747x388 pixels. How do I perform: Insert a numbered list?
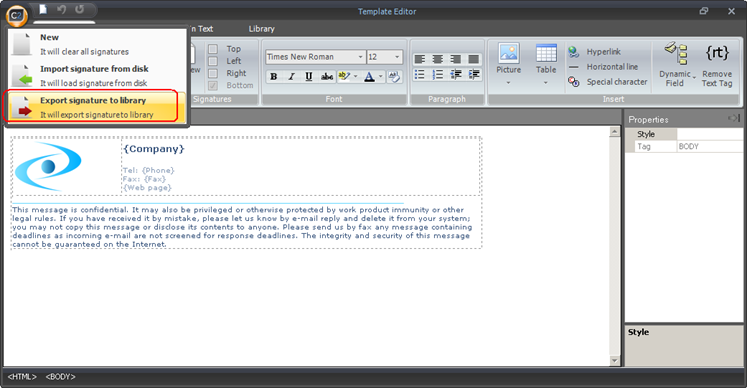pos(437,74)
